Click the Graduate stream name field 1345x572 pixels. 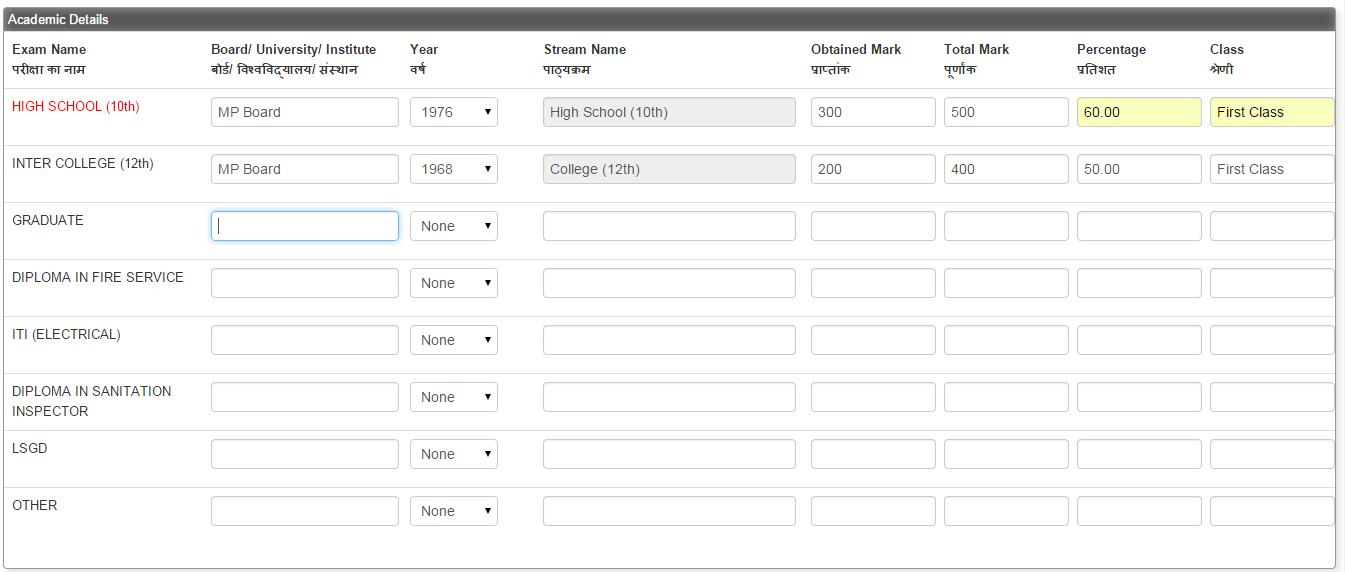coord(669,226)
